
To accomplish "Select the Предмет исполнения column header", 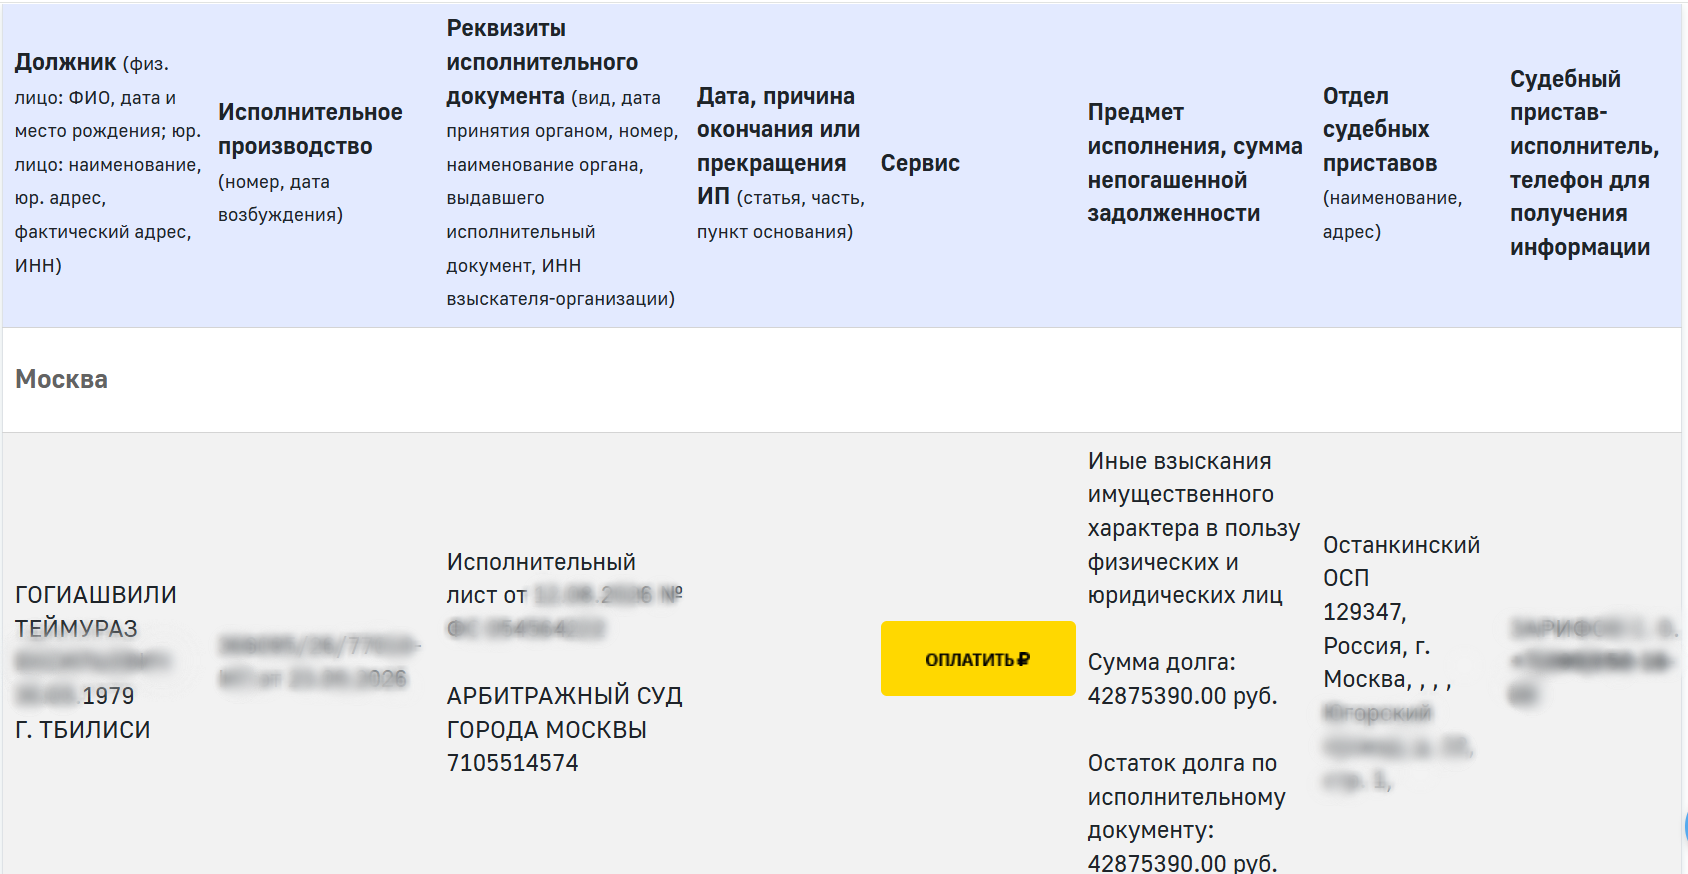I will (x=1195, y=163).
